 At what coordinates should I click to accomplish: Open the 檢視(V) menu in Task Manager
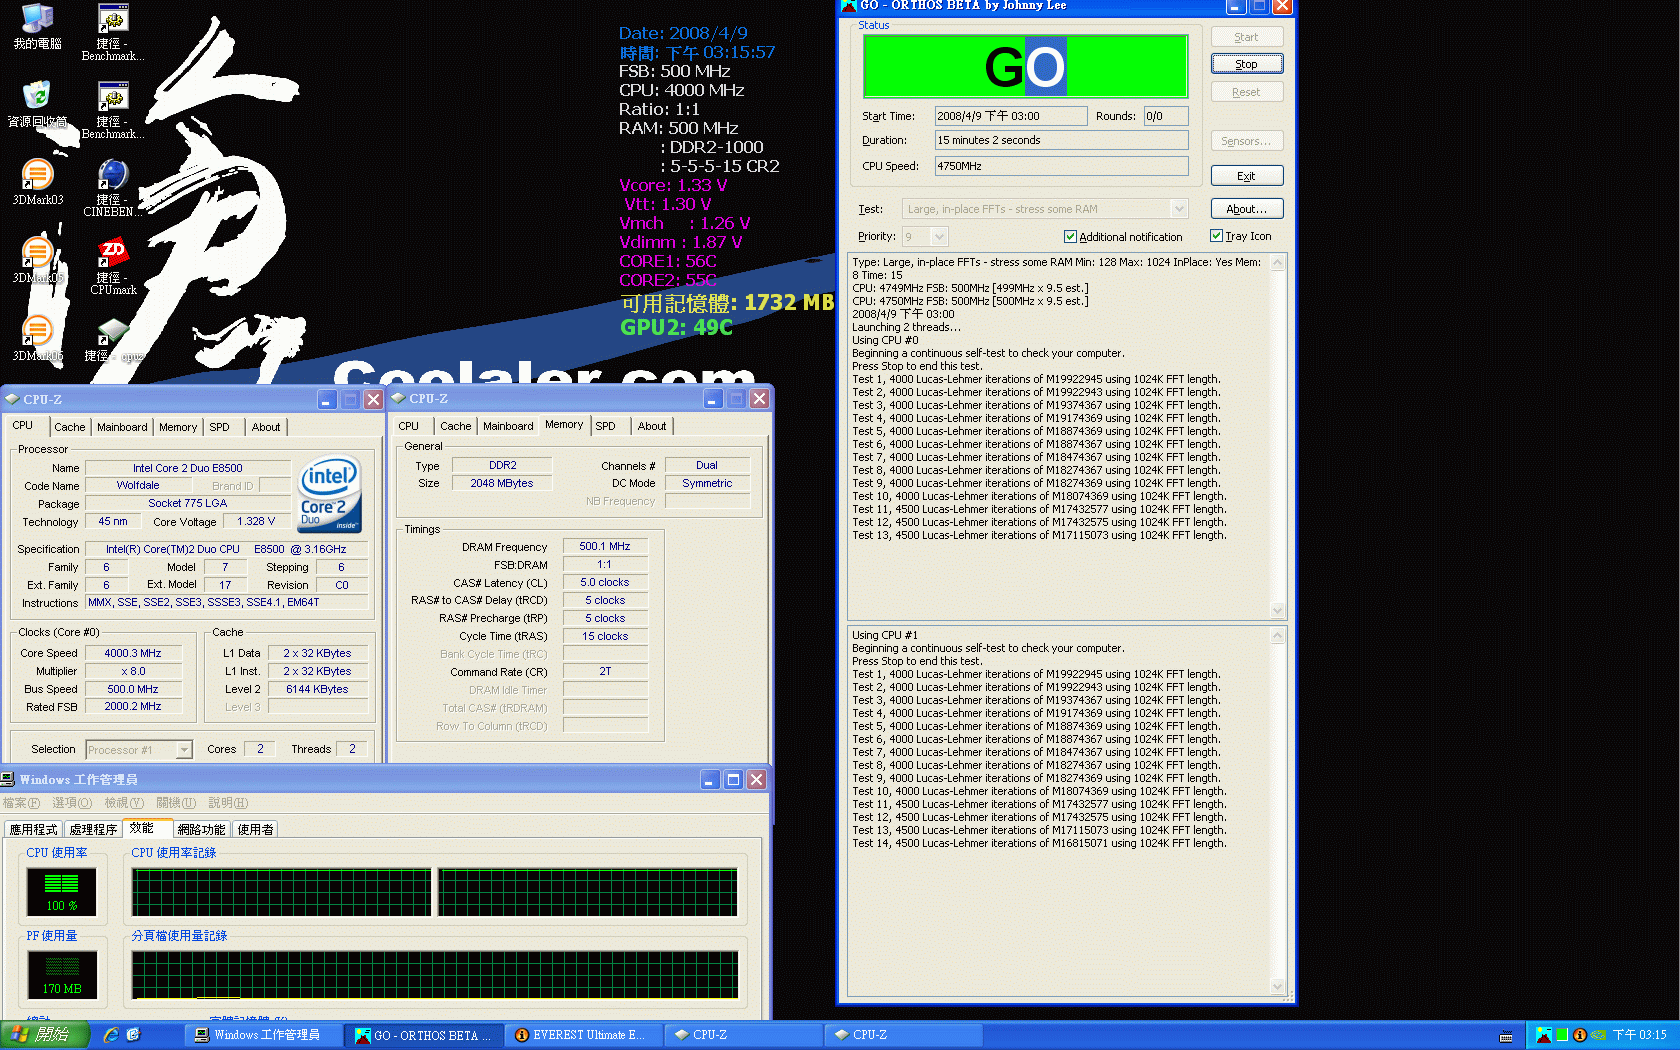pyautogui.click(x=124, y=803)
